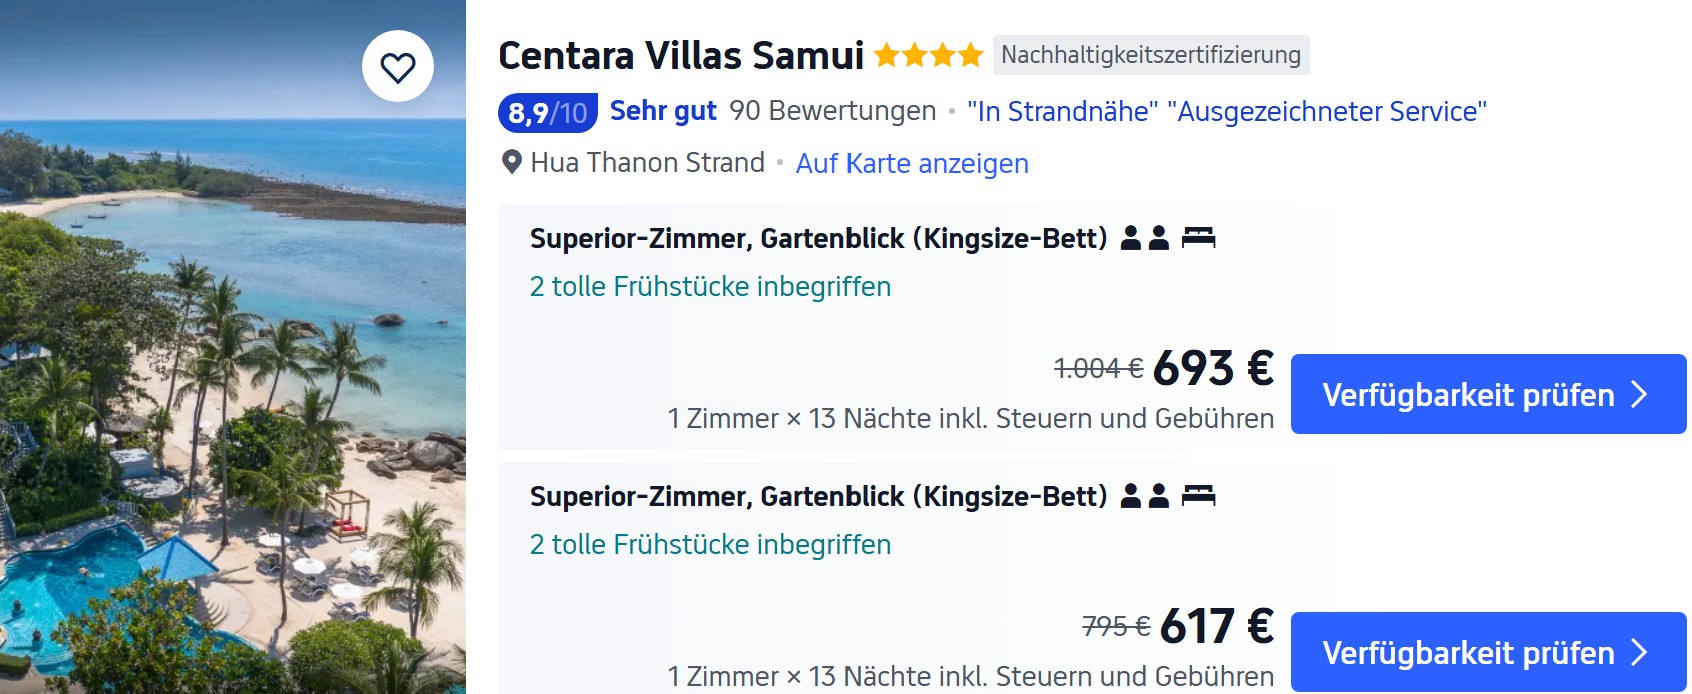Open the 90 Bewertungen reviews
Screen dimensions: 1692x694
(x=832, y=111)
